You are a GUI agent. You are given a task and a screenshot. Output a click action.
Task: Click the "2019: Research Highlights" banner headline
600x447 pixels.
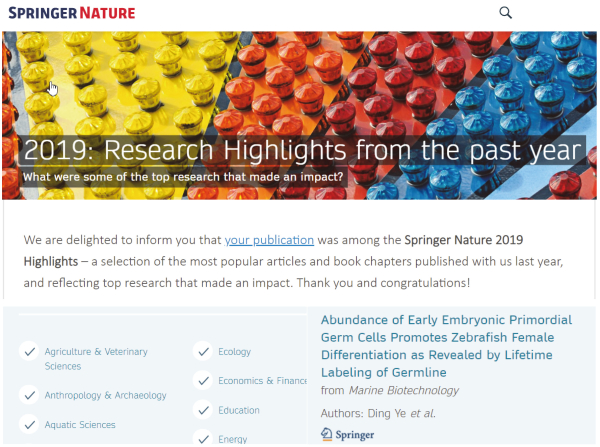coord(300,150)
